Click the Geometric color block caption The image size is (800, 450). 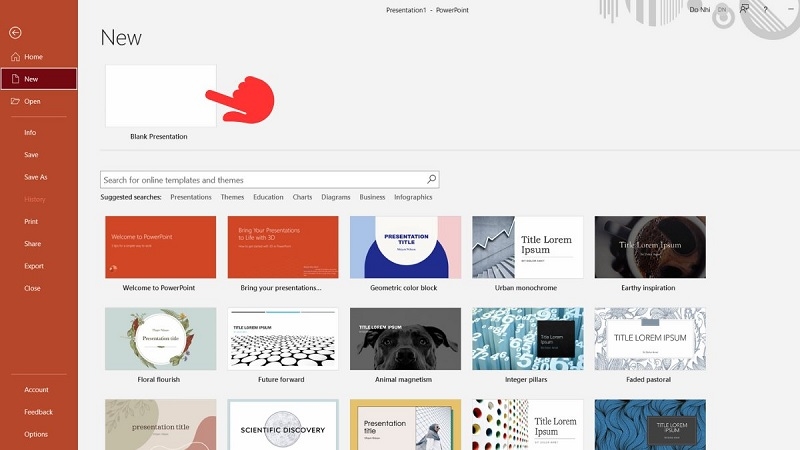pyautogui.click(x=404, y=288)
